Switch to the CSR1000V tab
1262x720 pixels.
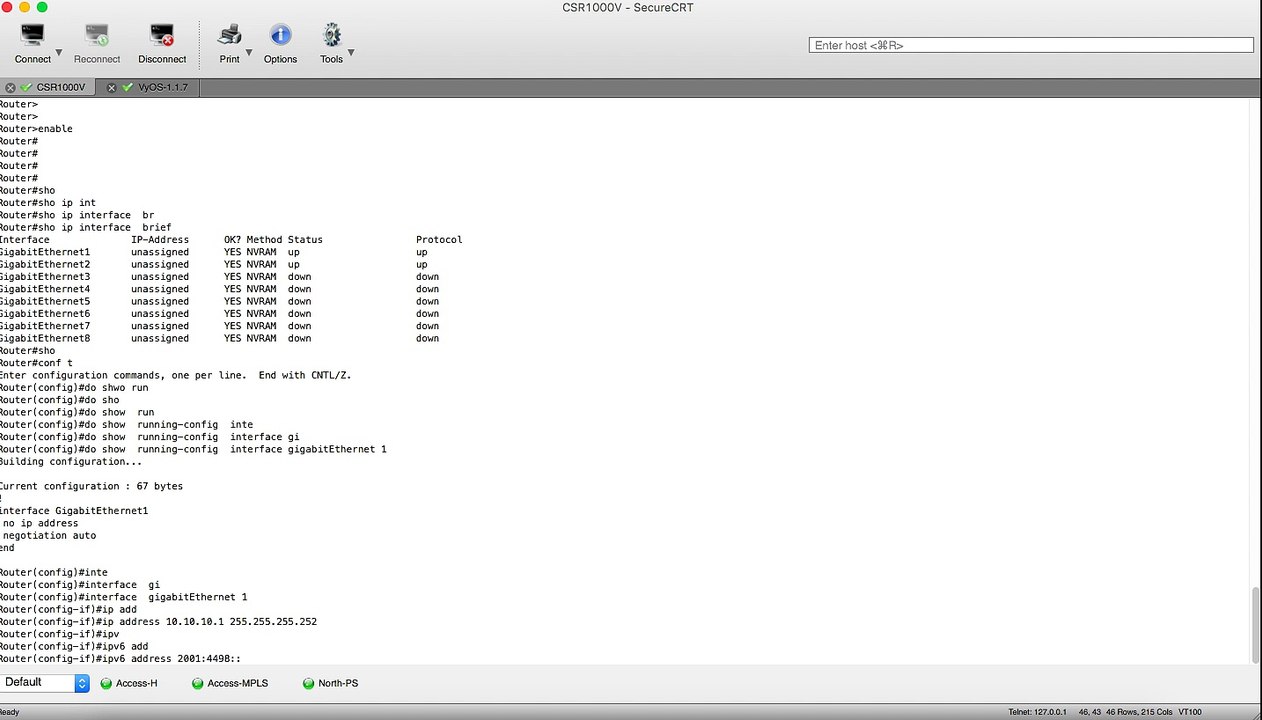(61, 88)
